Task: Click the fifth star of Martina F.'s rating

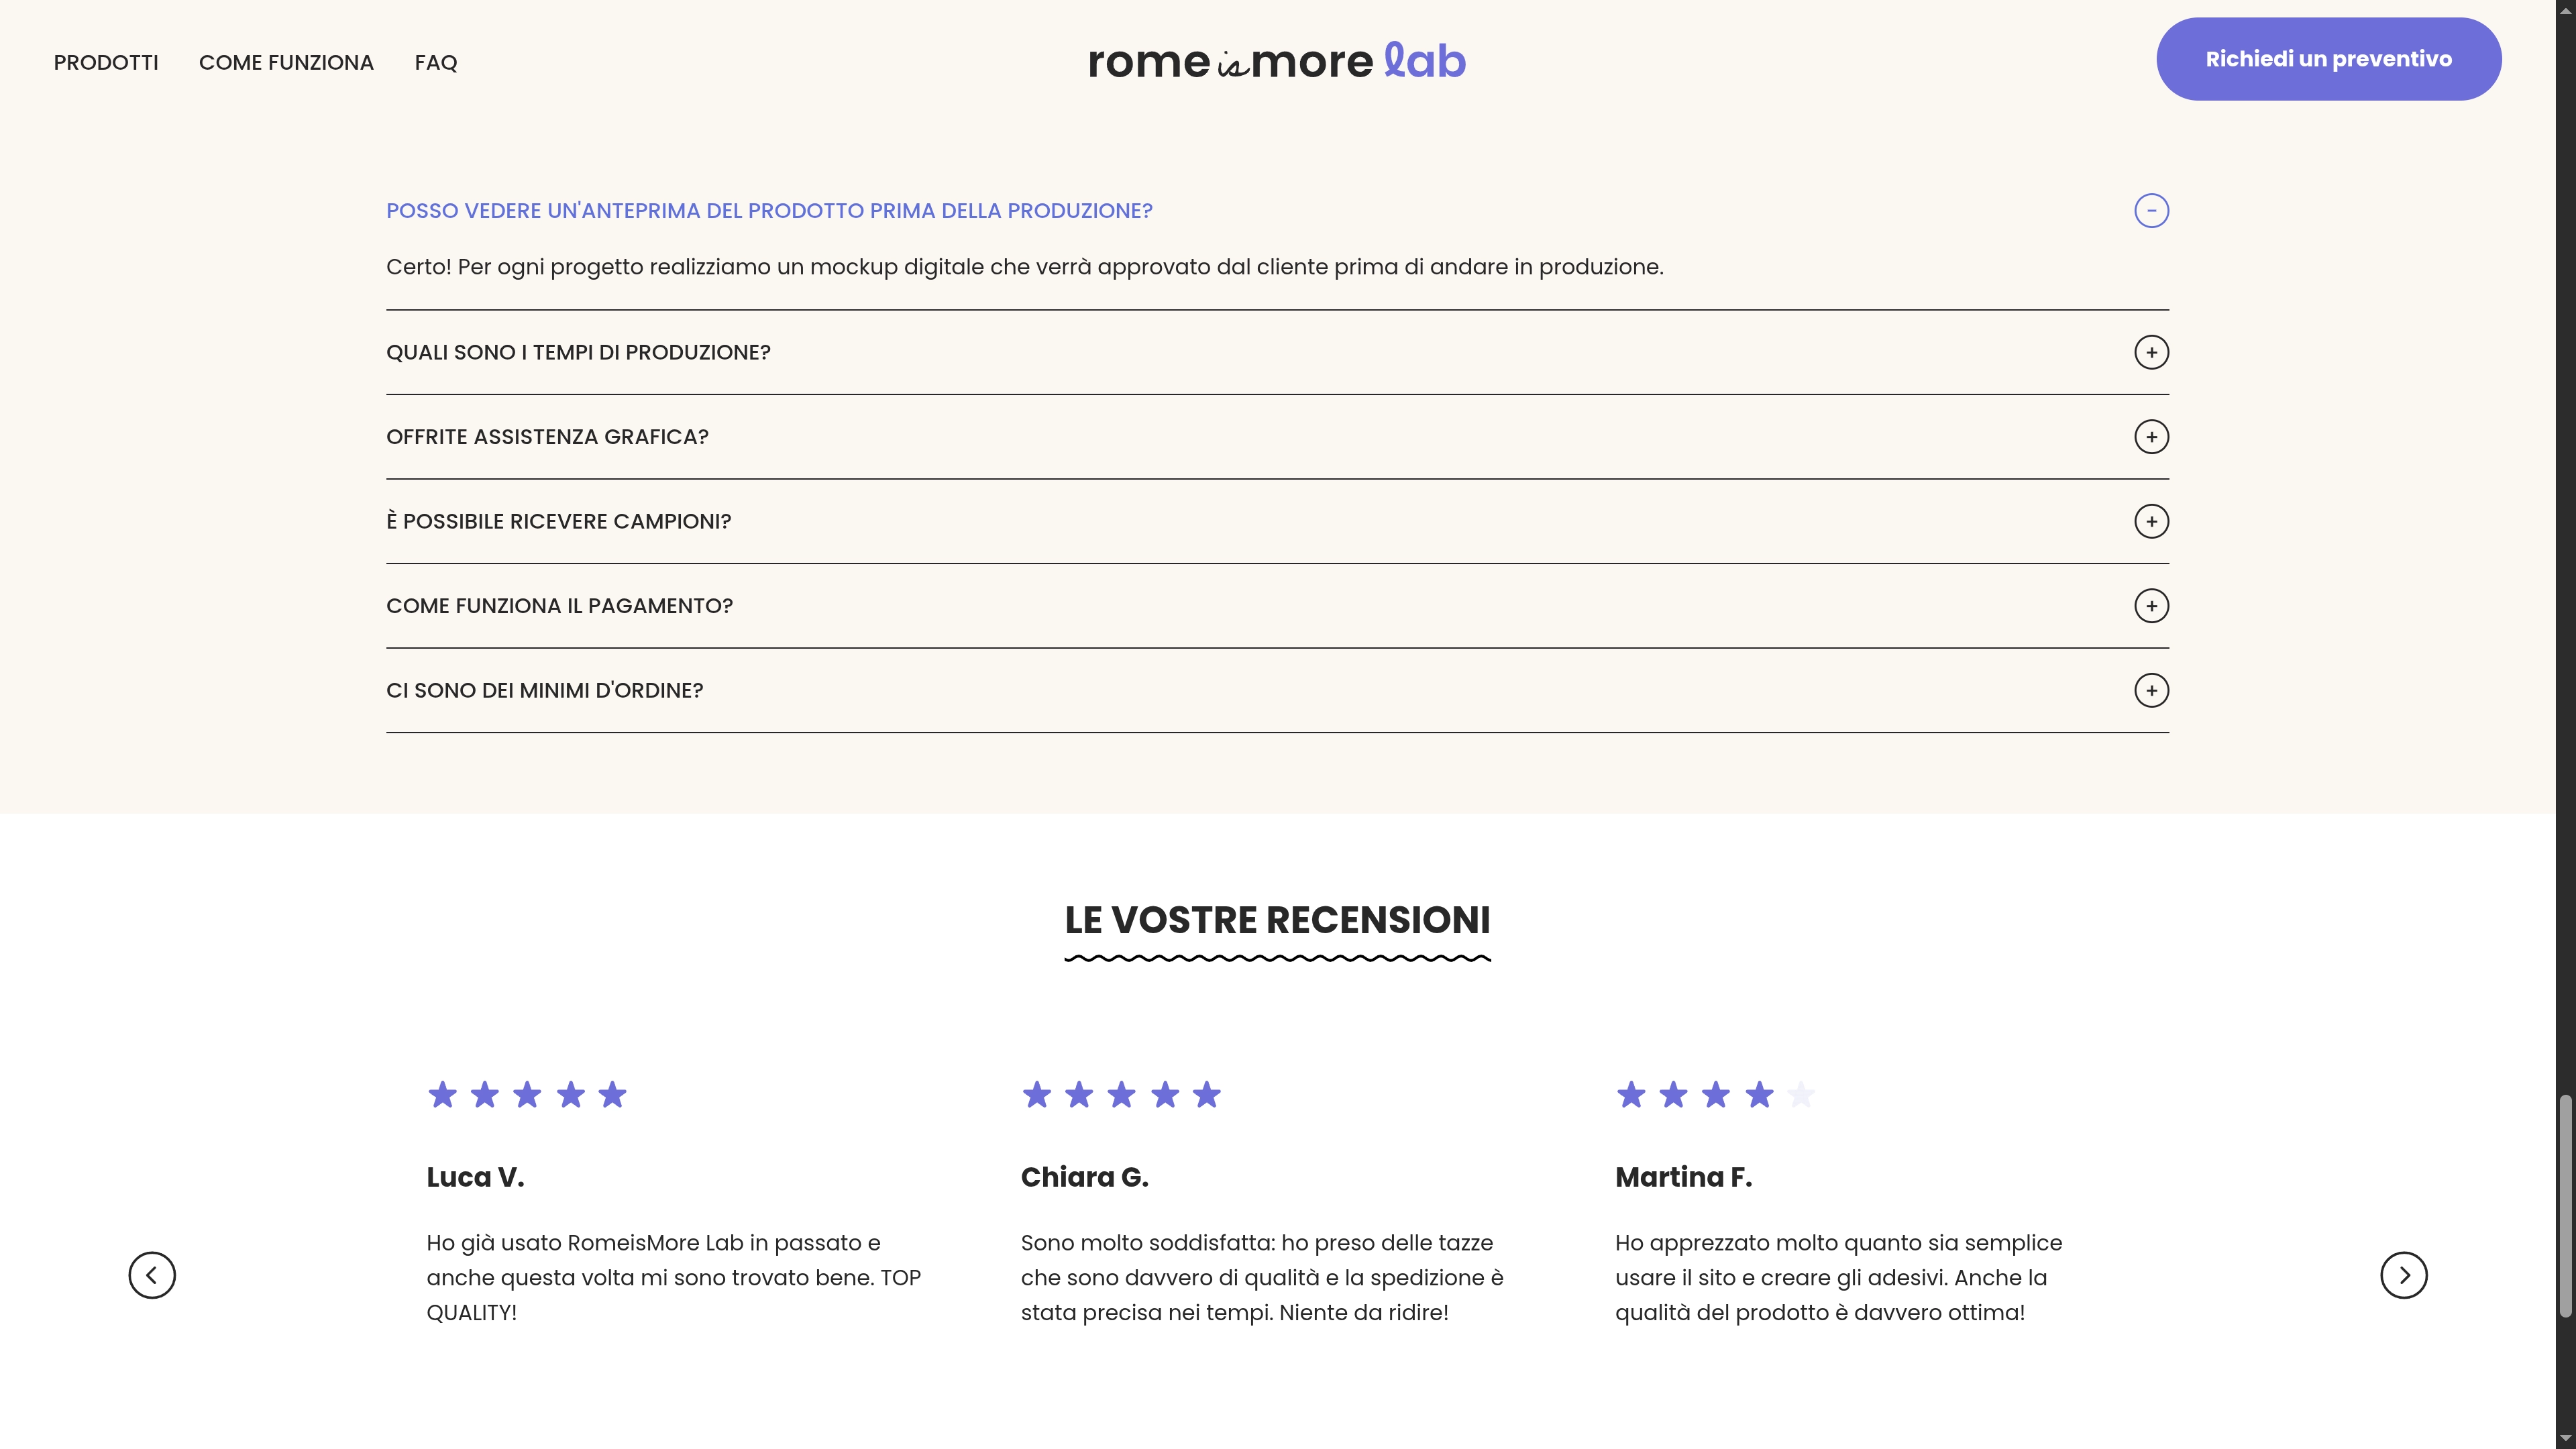Action: 1801,1095
